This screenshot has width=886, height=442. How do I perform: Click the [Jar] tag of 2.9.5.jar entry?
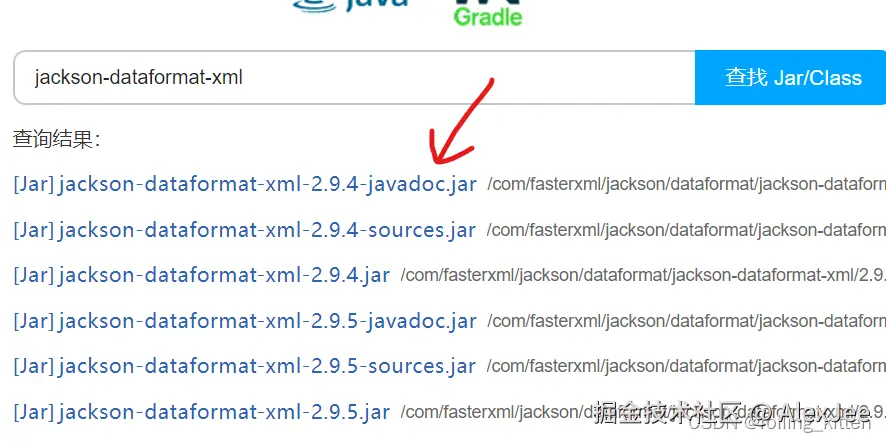point(34,412)
